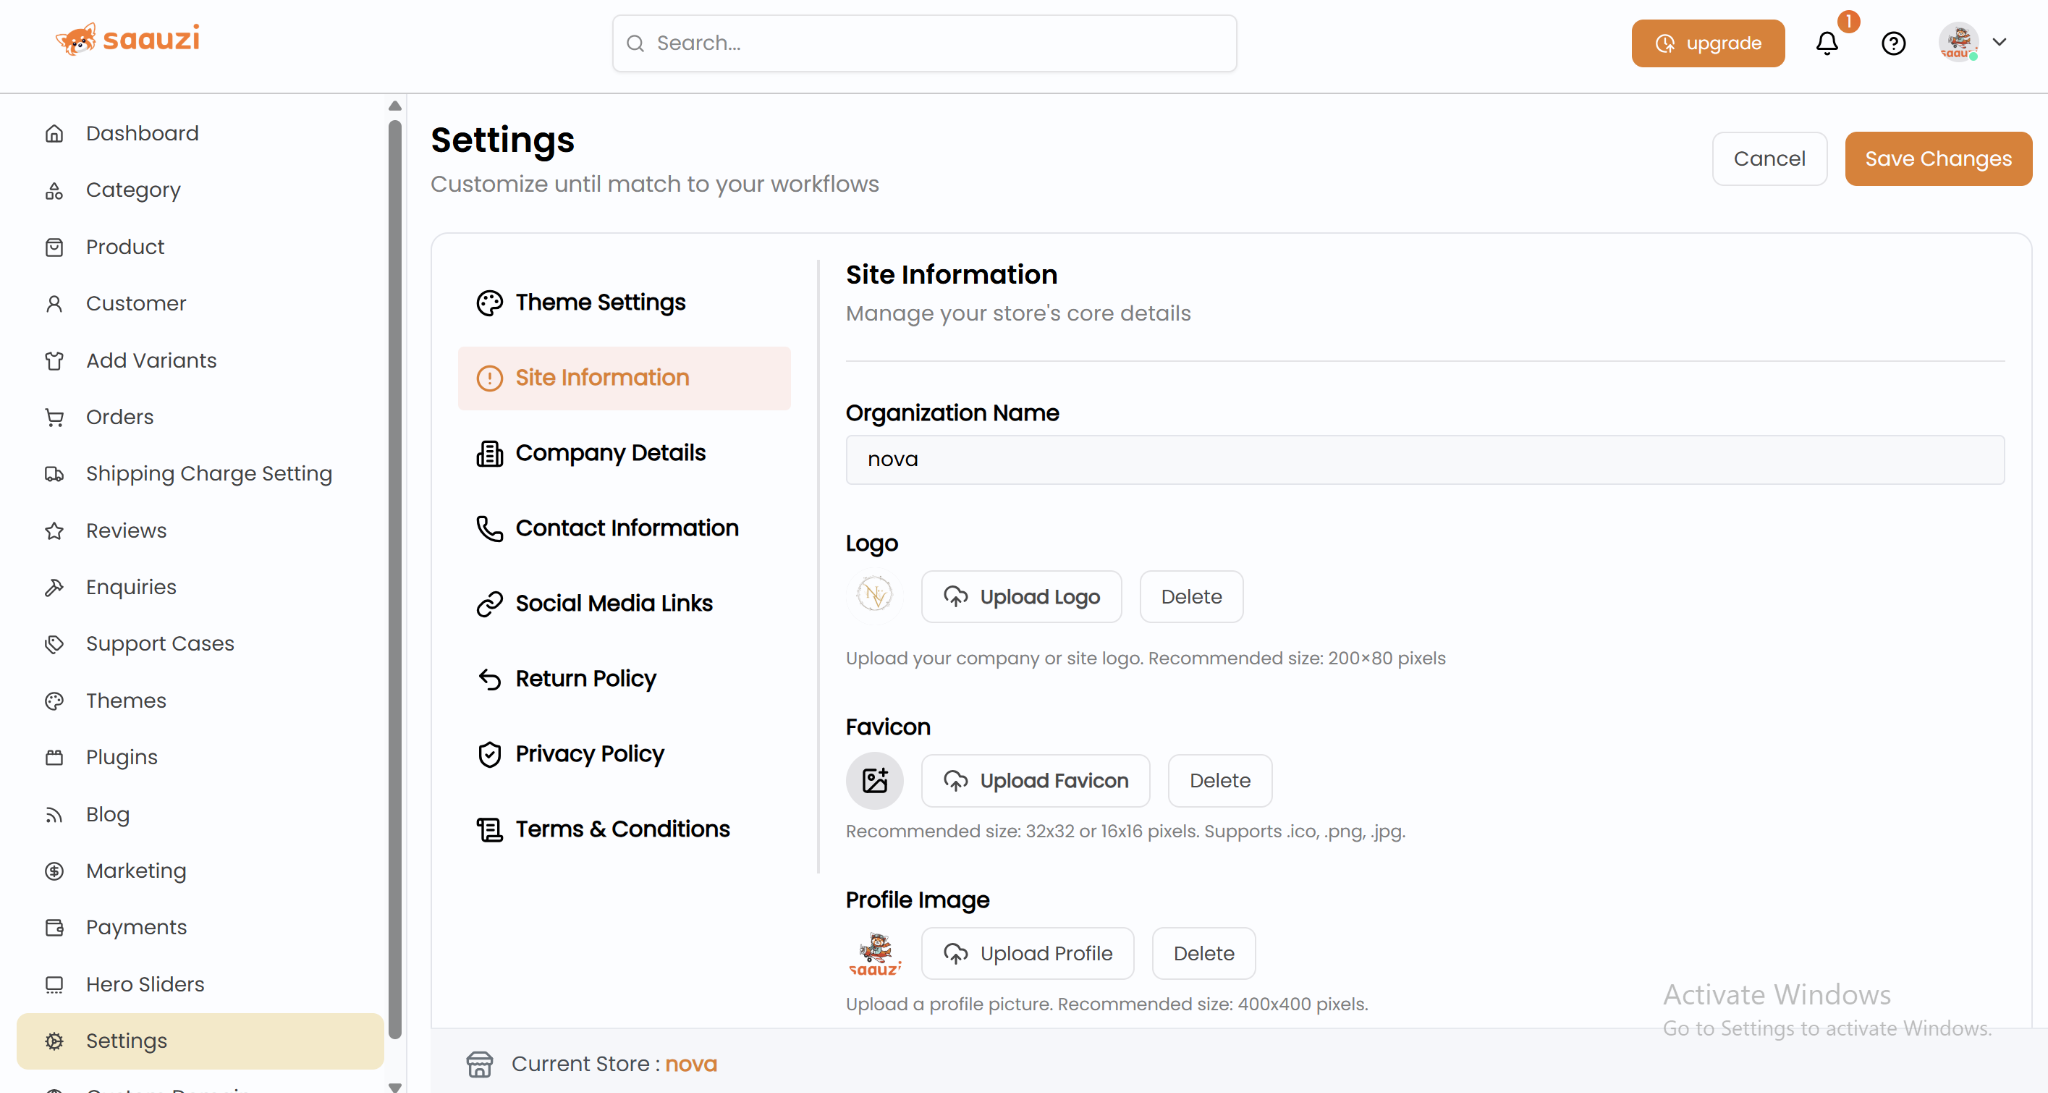Open the Theme Settings tab

tap(600, 302)
